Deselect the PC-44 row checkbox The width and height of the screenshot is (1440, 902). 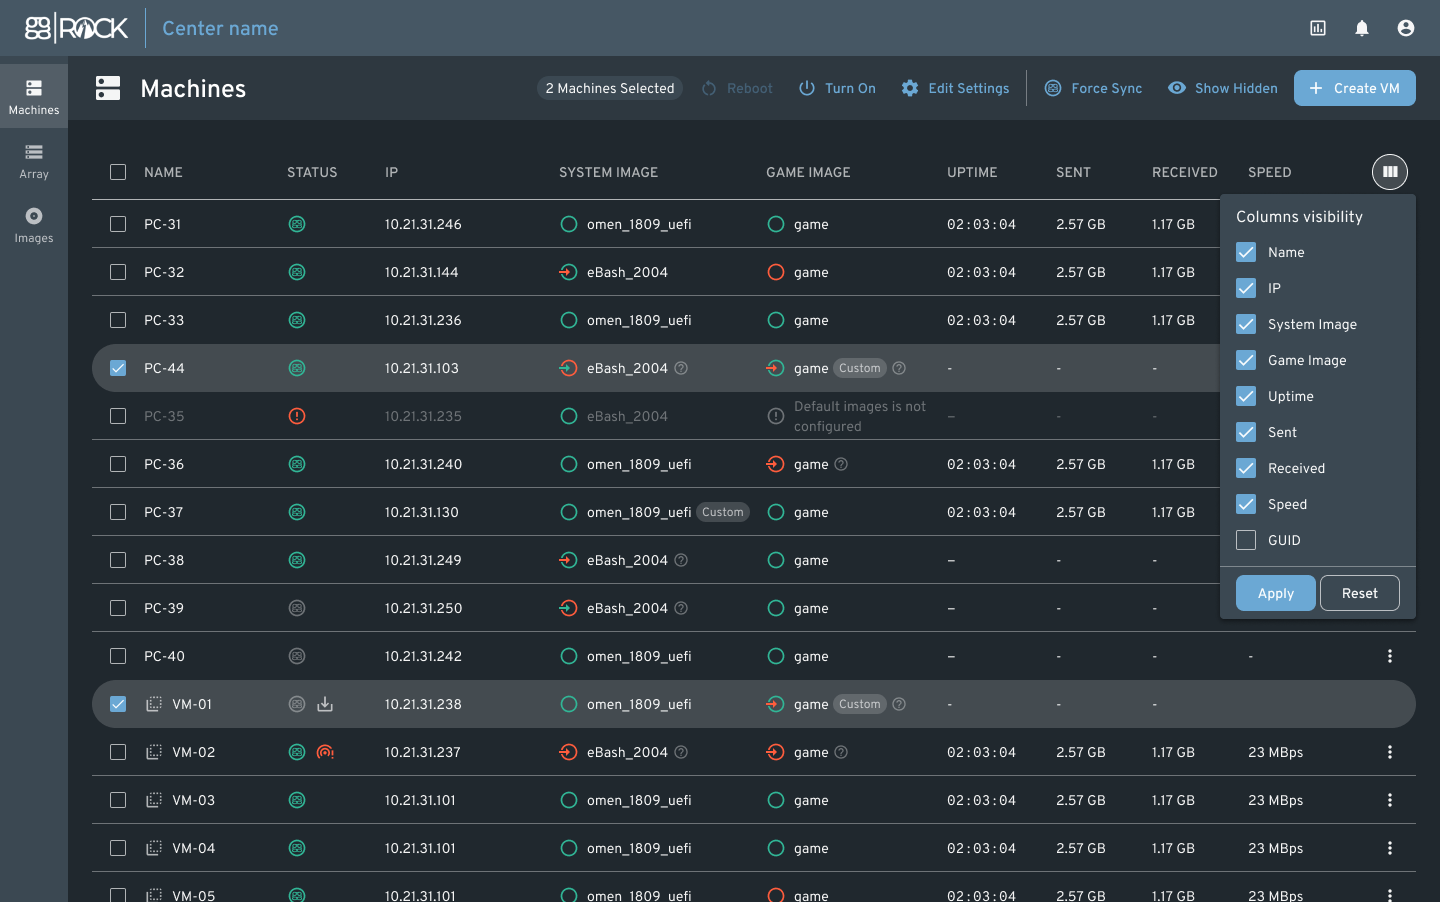coord(118,368)
